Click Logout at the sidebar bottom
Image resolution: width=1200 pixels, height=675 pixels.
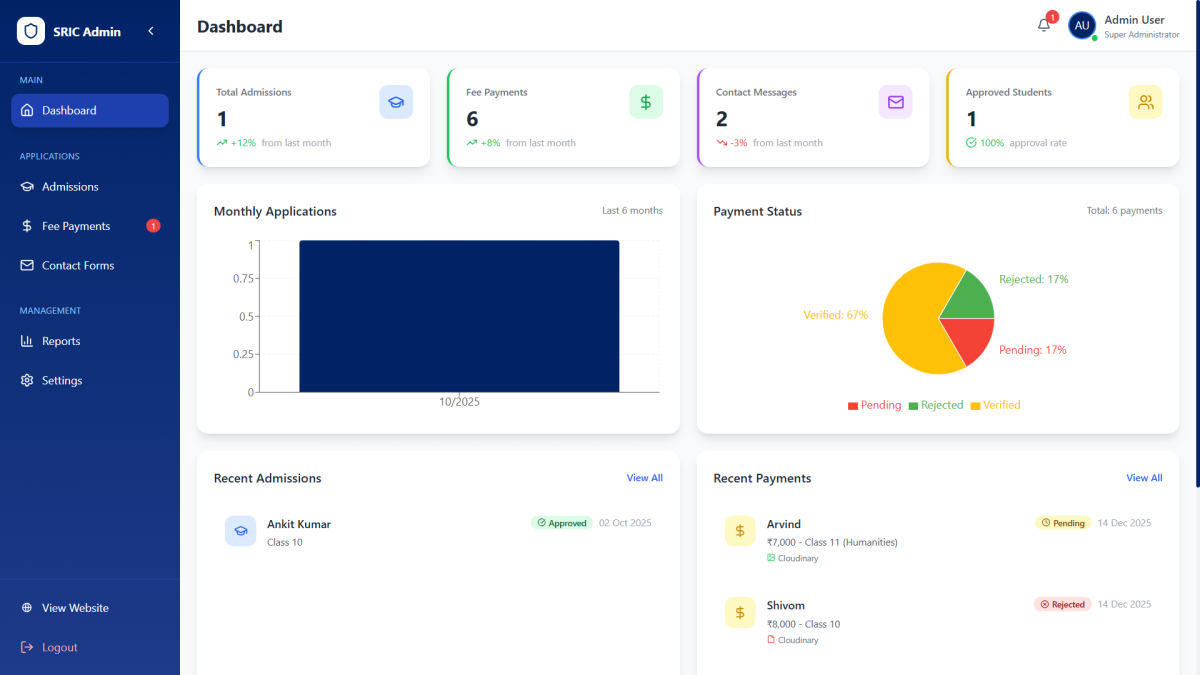[x=59, y=647]
